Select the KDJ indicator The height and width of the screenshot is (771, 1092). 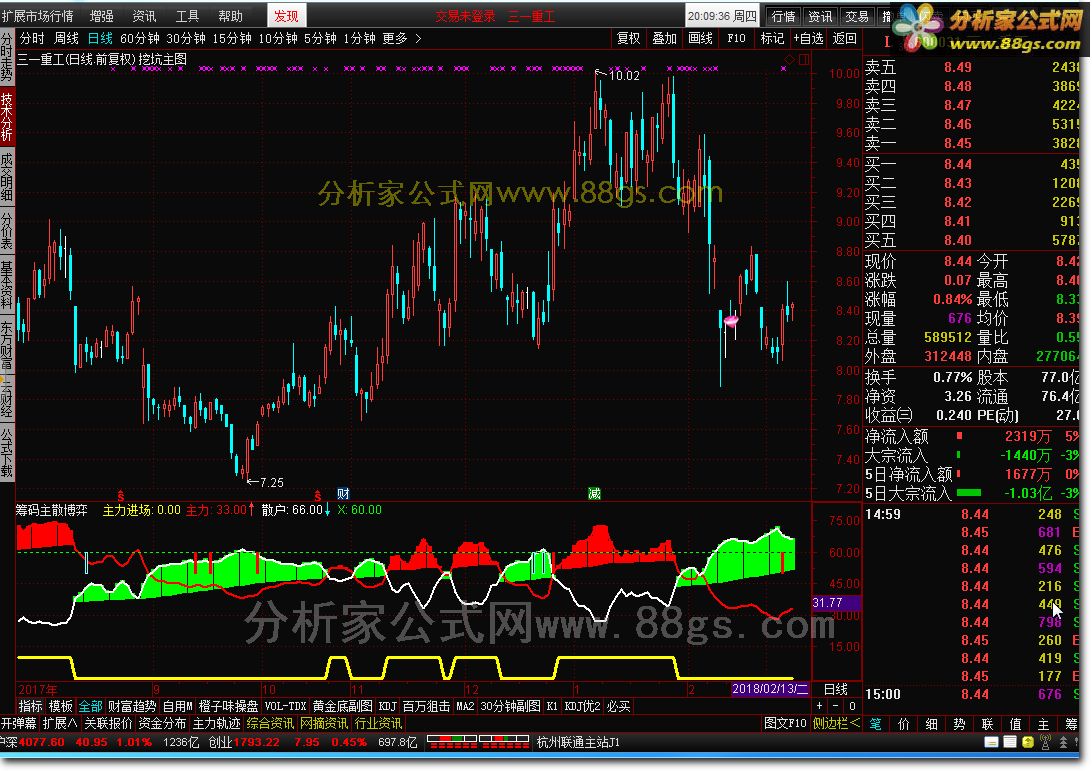point(387,706)
